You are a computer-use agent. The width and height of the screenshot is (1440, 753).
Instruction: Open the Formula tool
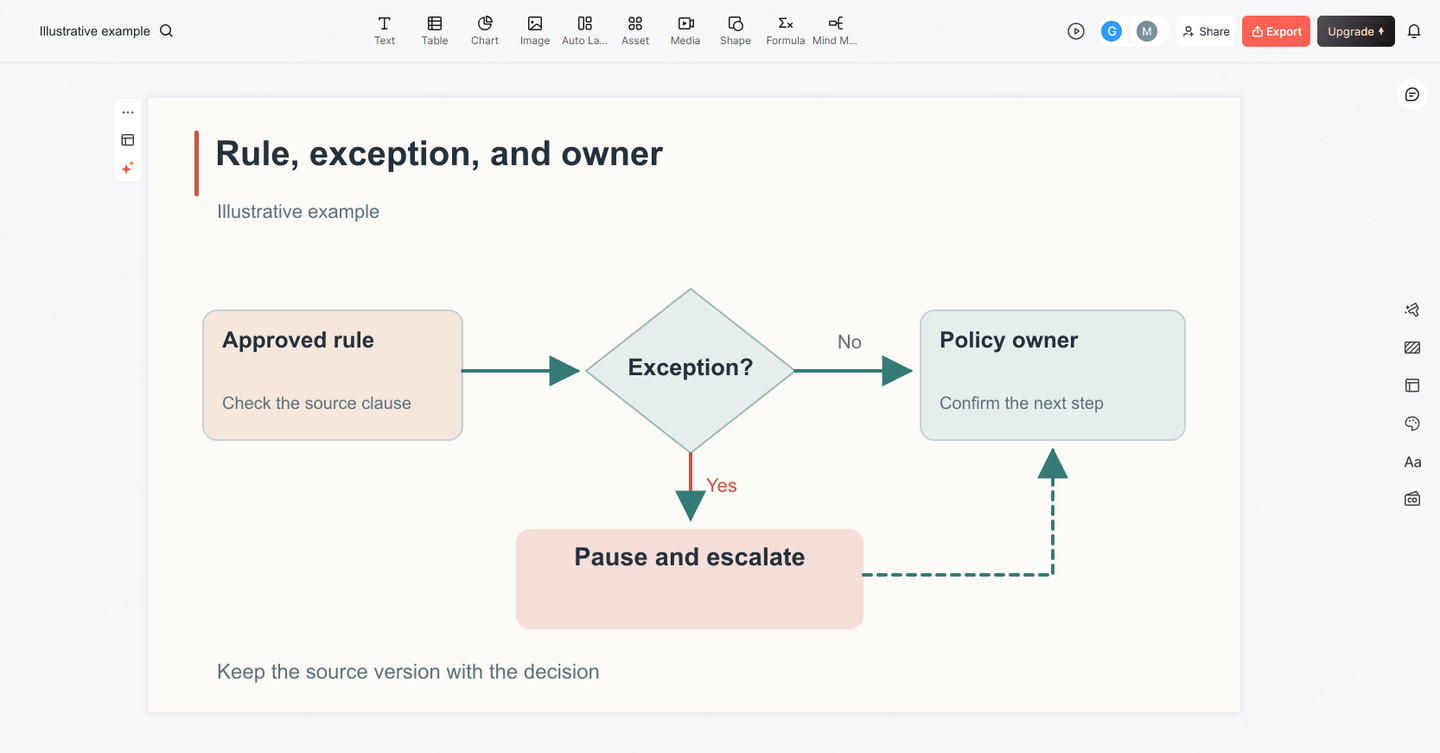pos(785,30)
